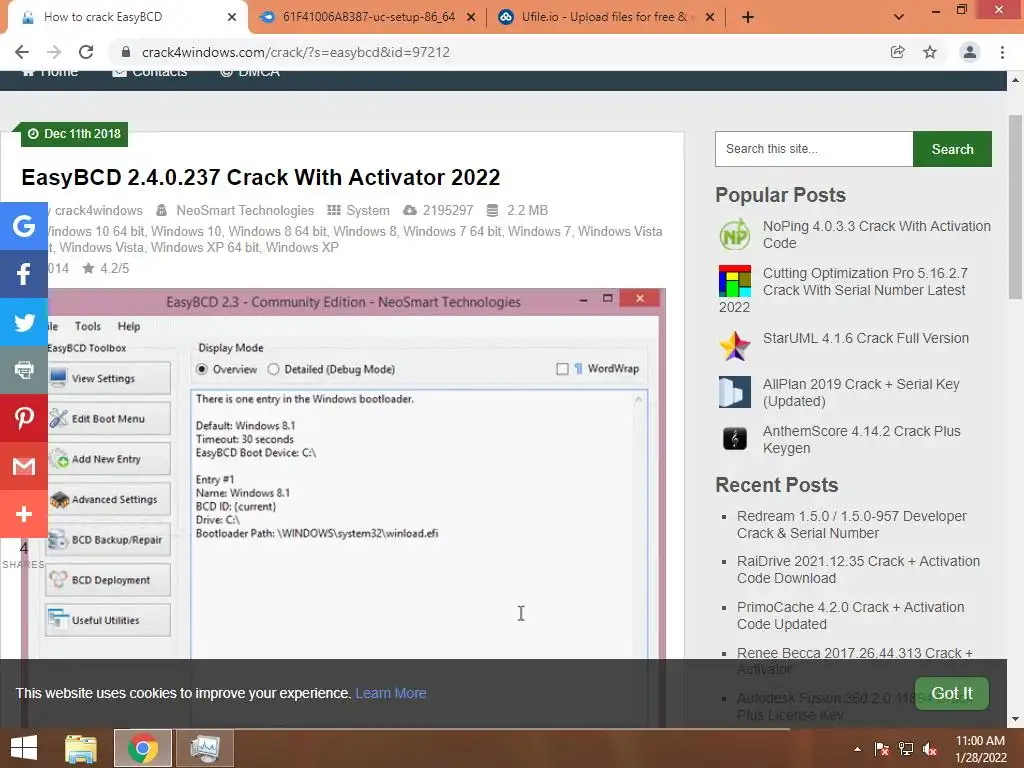Share the page on Twitter
1024x768 pixels.
24,323
